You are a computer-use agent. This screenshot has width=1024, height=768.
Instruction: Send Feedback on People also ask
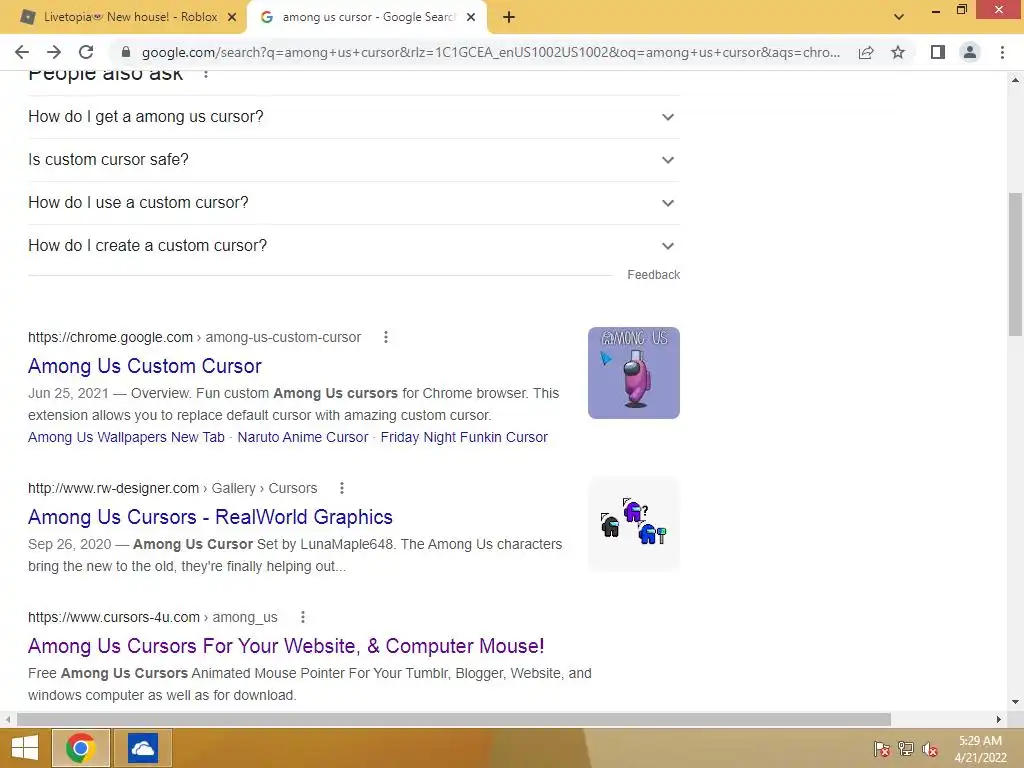[653, 275]
